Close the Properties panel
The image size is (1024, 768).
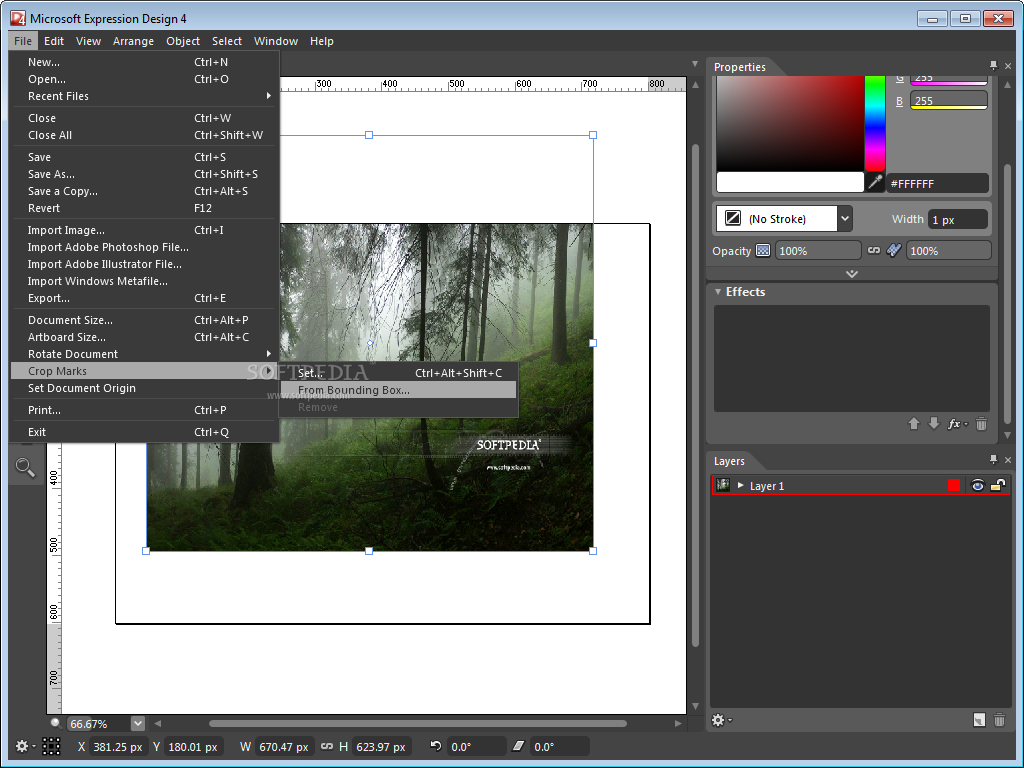tap(1008, 66)
